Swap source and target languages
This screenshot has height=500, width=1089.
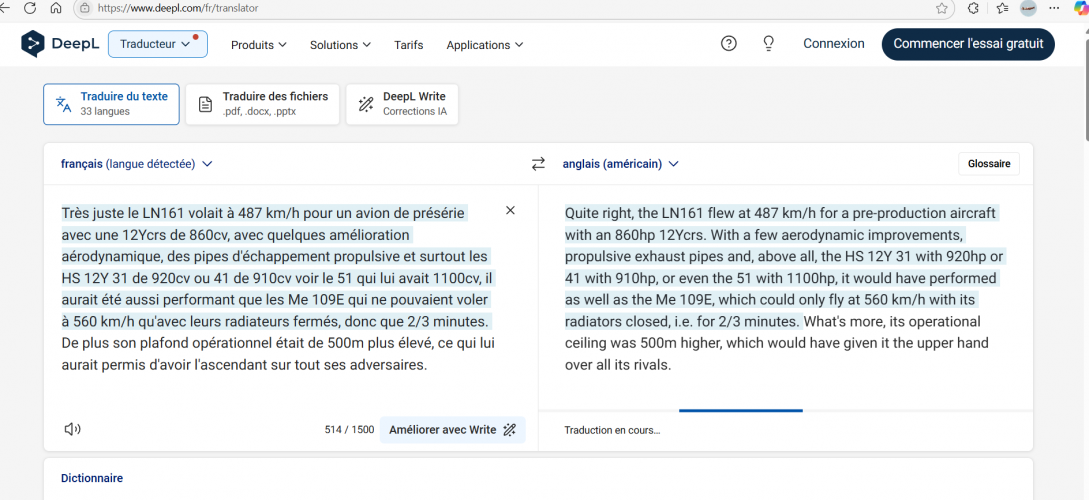pos(538,164)
